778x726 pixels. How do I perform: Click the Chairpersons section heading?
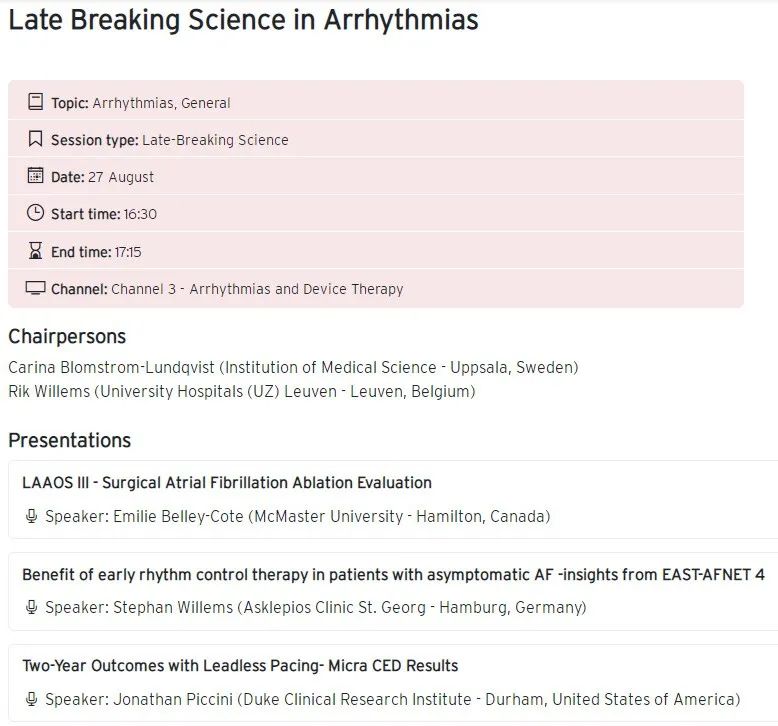67,336
